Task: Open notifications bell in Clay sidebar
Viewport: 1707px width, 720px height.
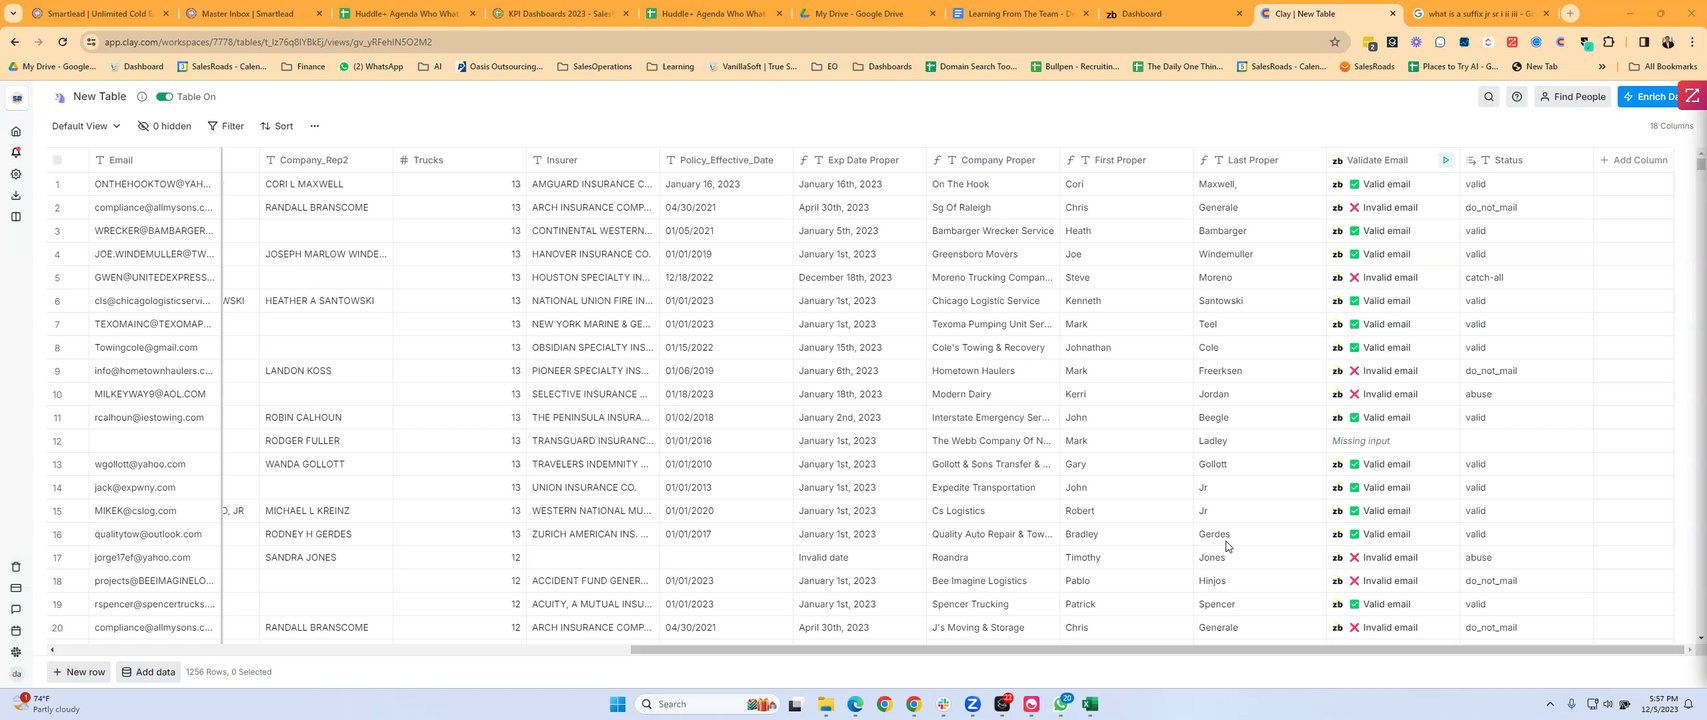Action: click(x=16, y=152)
